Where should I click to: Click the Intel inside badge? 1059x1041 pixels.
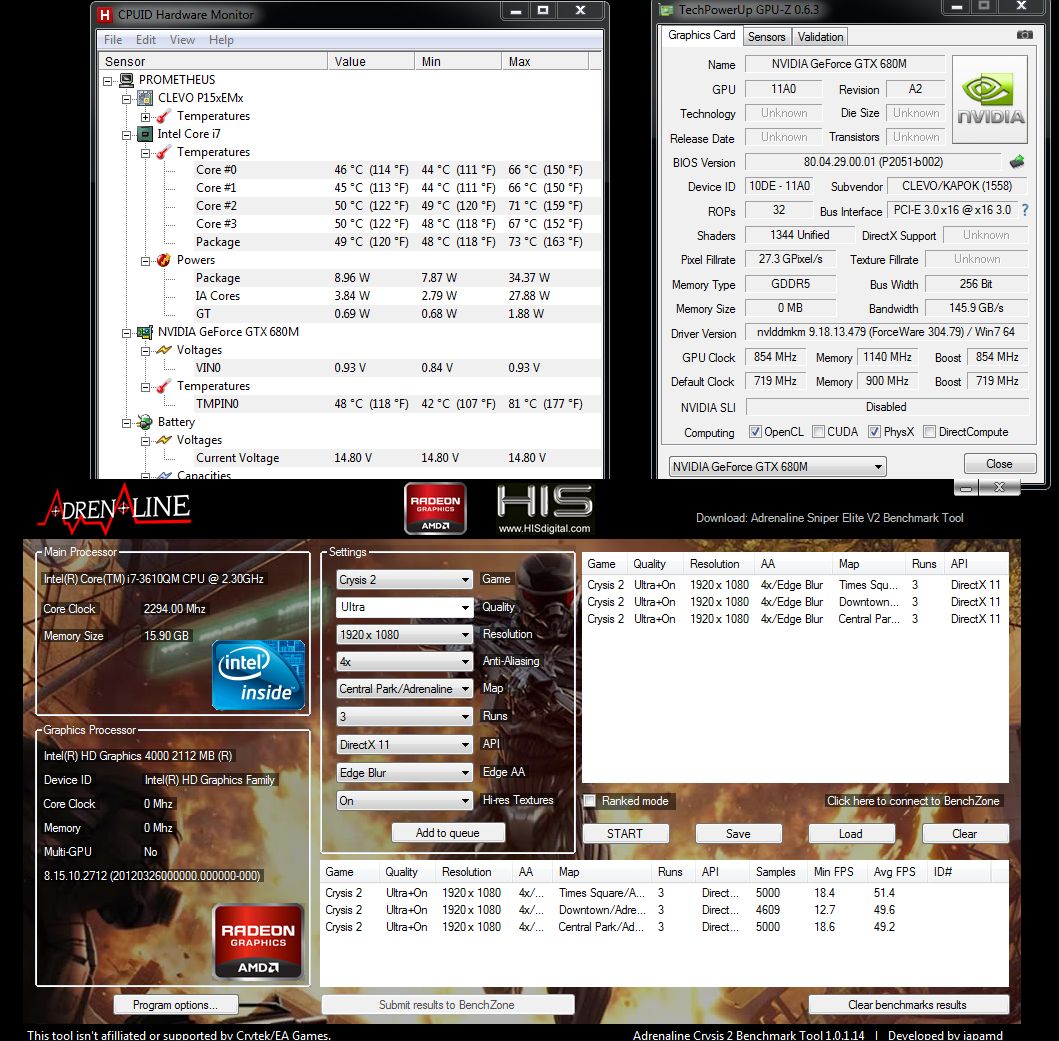(258, 675)
